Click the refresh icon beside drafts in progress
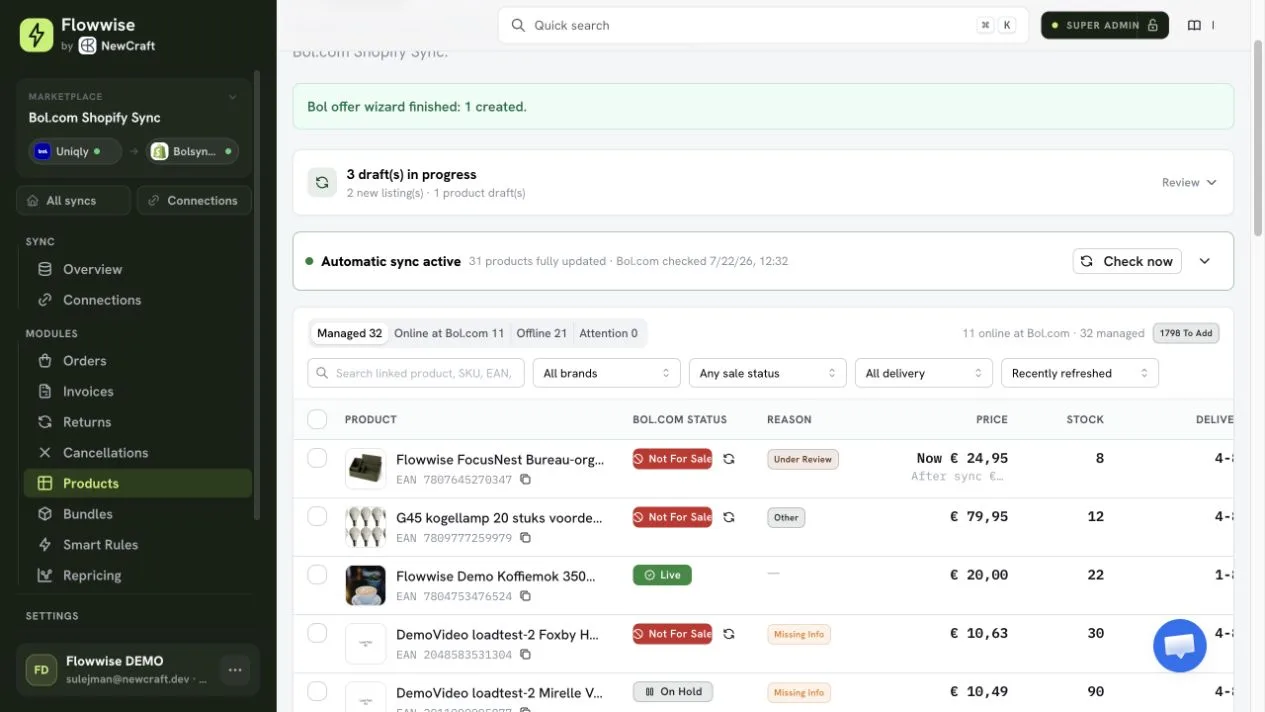The height and width of the screenshot is (712, 1265). 322,182
